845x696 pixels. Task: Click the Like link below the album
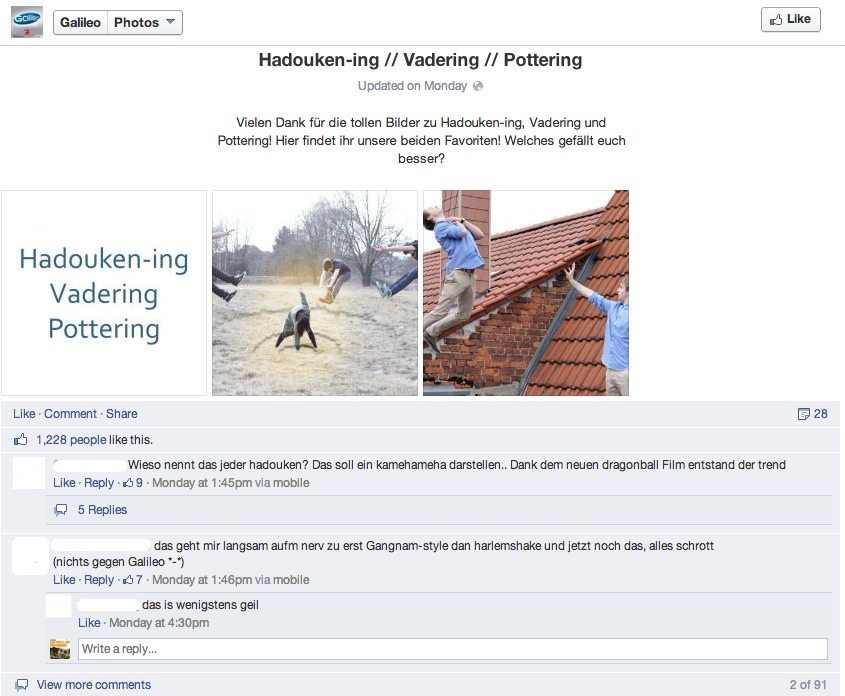pos(24,414)
